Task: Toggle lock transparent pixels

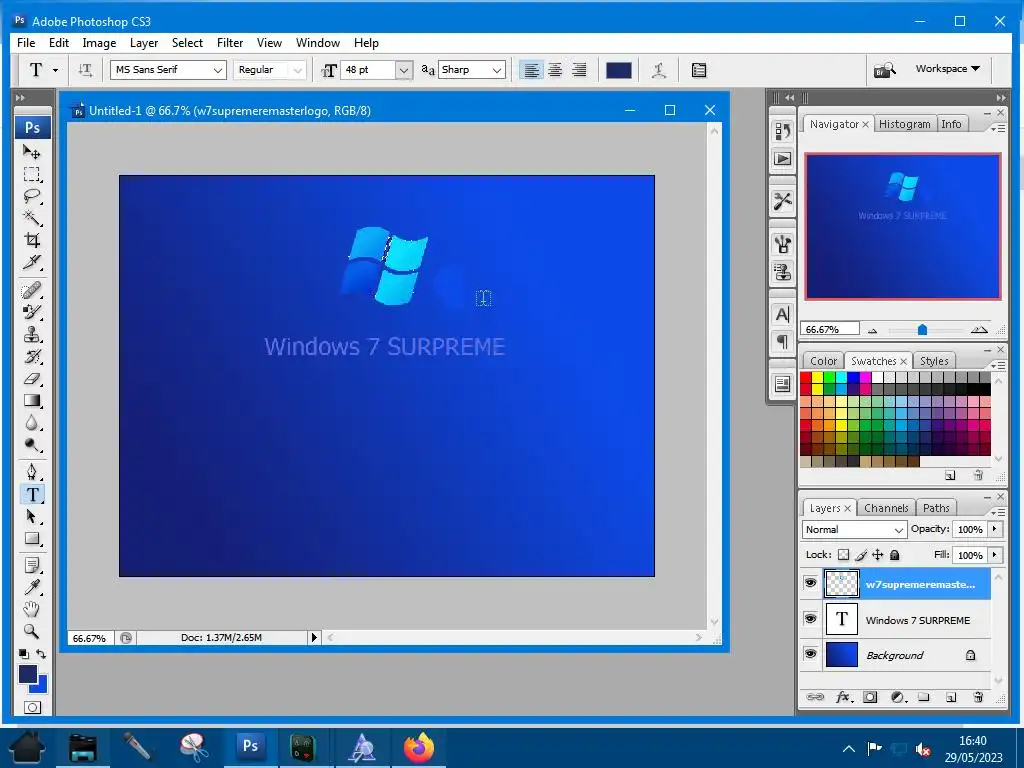Action: tap(844, 555)
